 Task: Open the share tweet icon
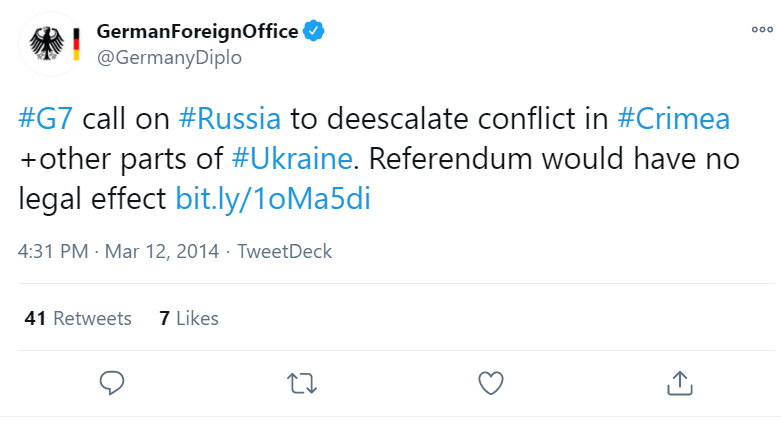pyautogui.click(x=679, y=382)
